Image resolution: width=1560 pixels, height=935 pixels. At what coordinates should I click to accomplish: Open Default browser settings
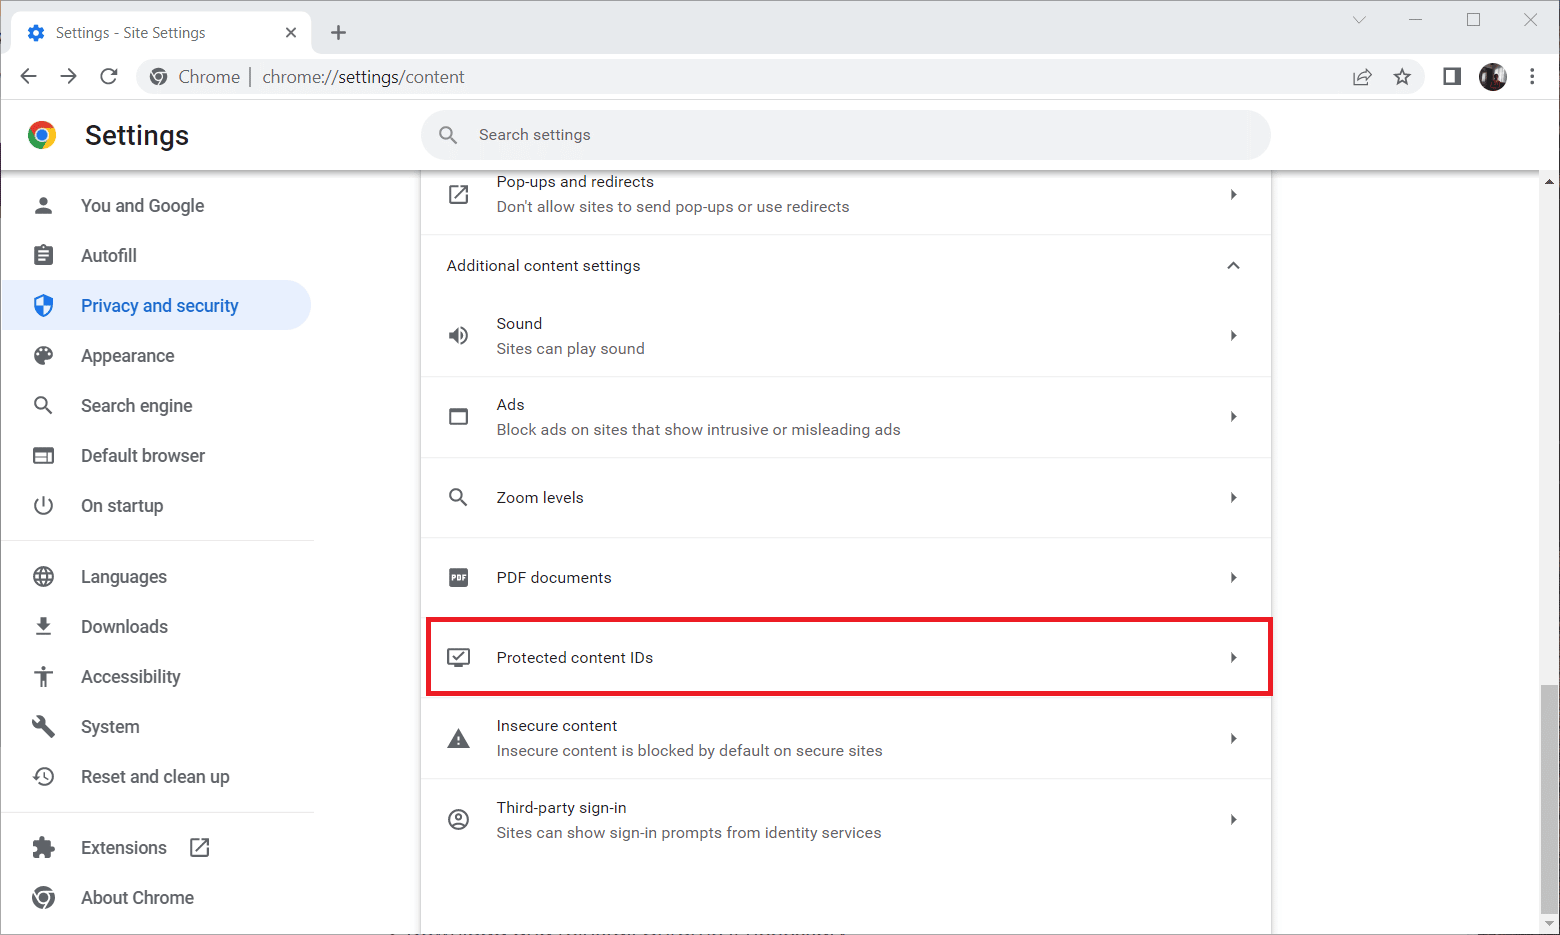point(156,455)
